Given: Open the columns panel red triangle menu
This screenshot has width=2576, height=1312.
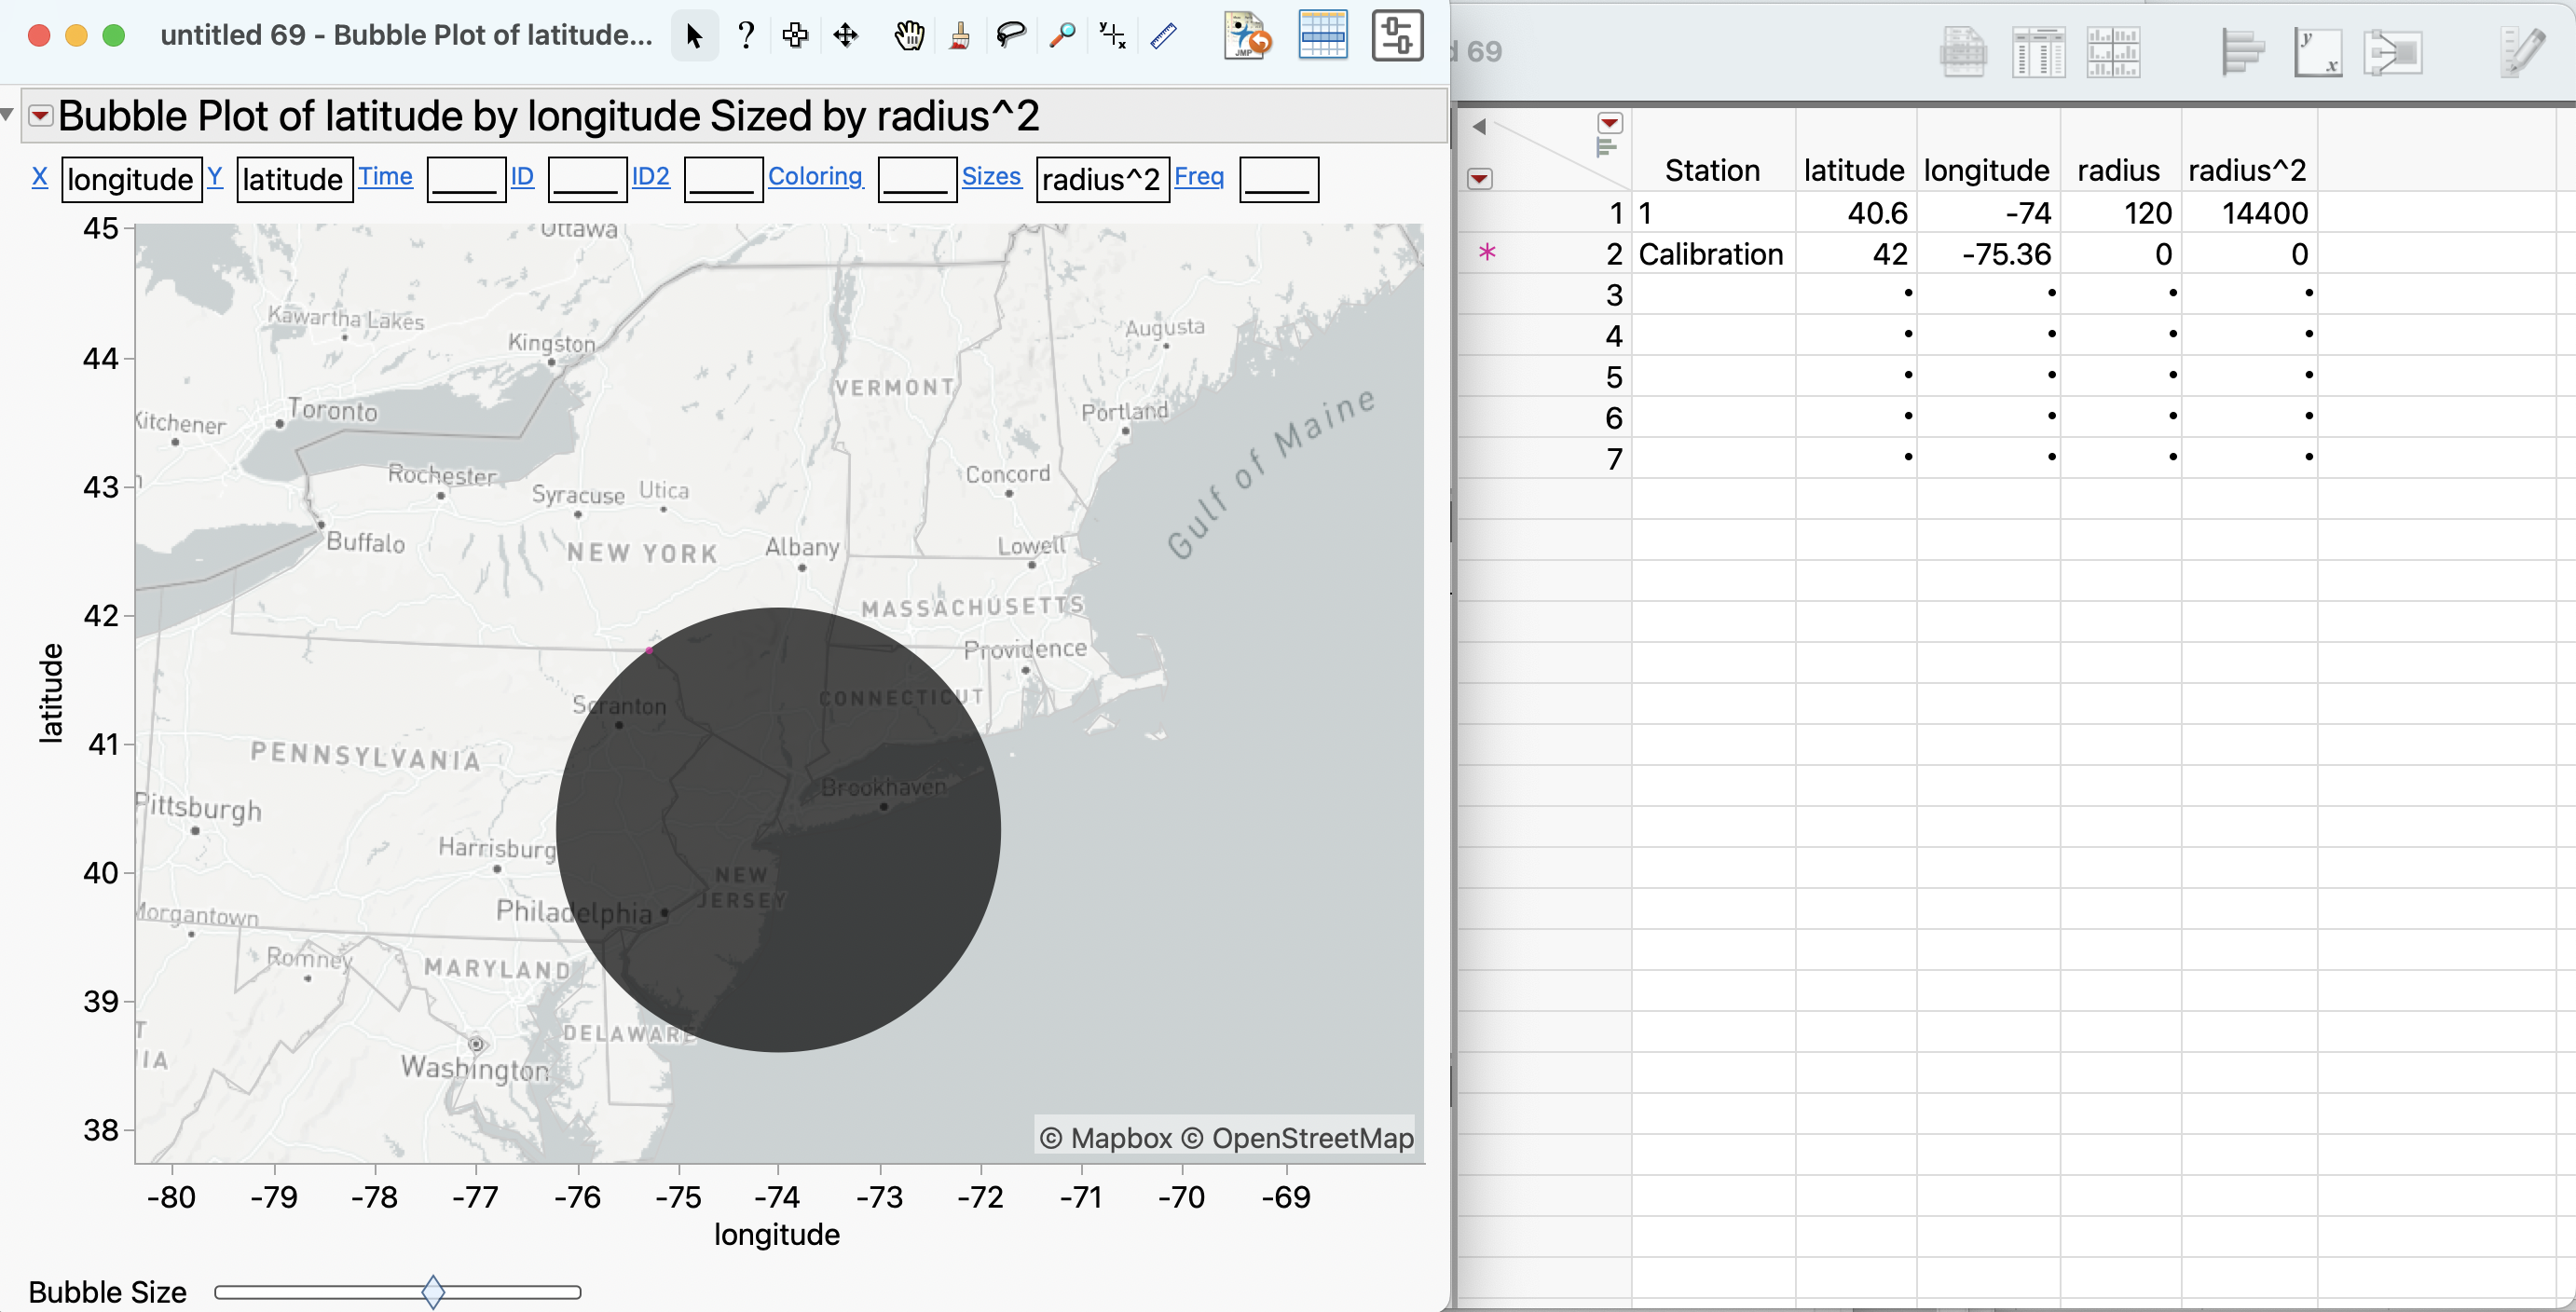Looking at the screenshot, I should (1610, 122).
